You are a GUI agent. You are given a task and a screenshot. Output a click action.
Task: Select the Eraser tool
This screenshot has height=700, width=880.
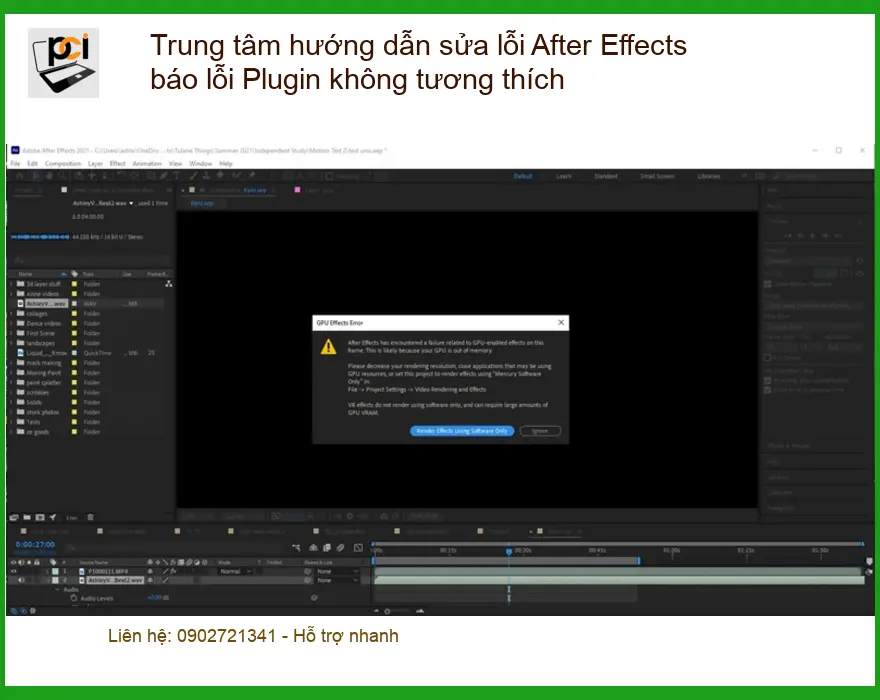221,176
